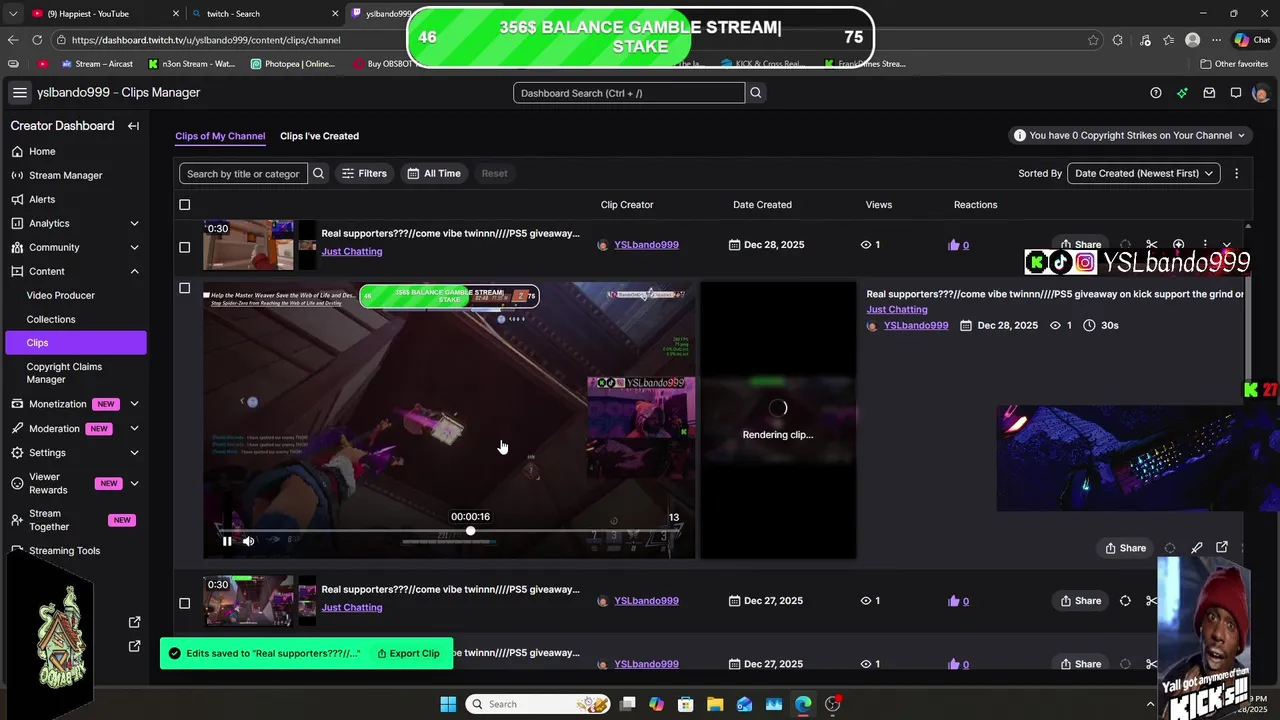Switch to Clips of My Channel tab

(220, 136)
